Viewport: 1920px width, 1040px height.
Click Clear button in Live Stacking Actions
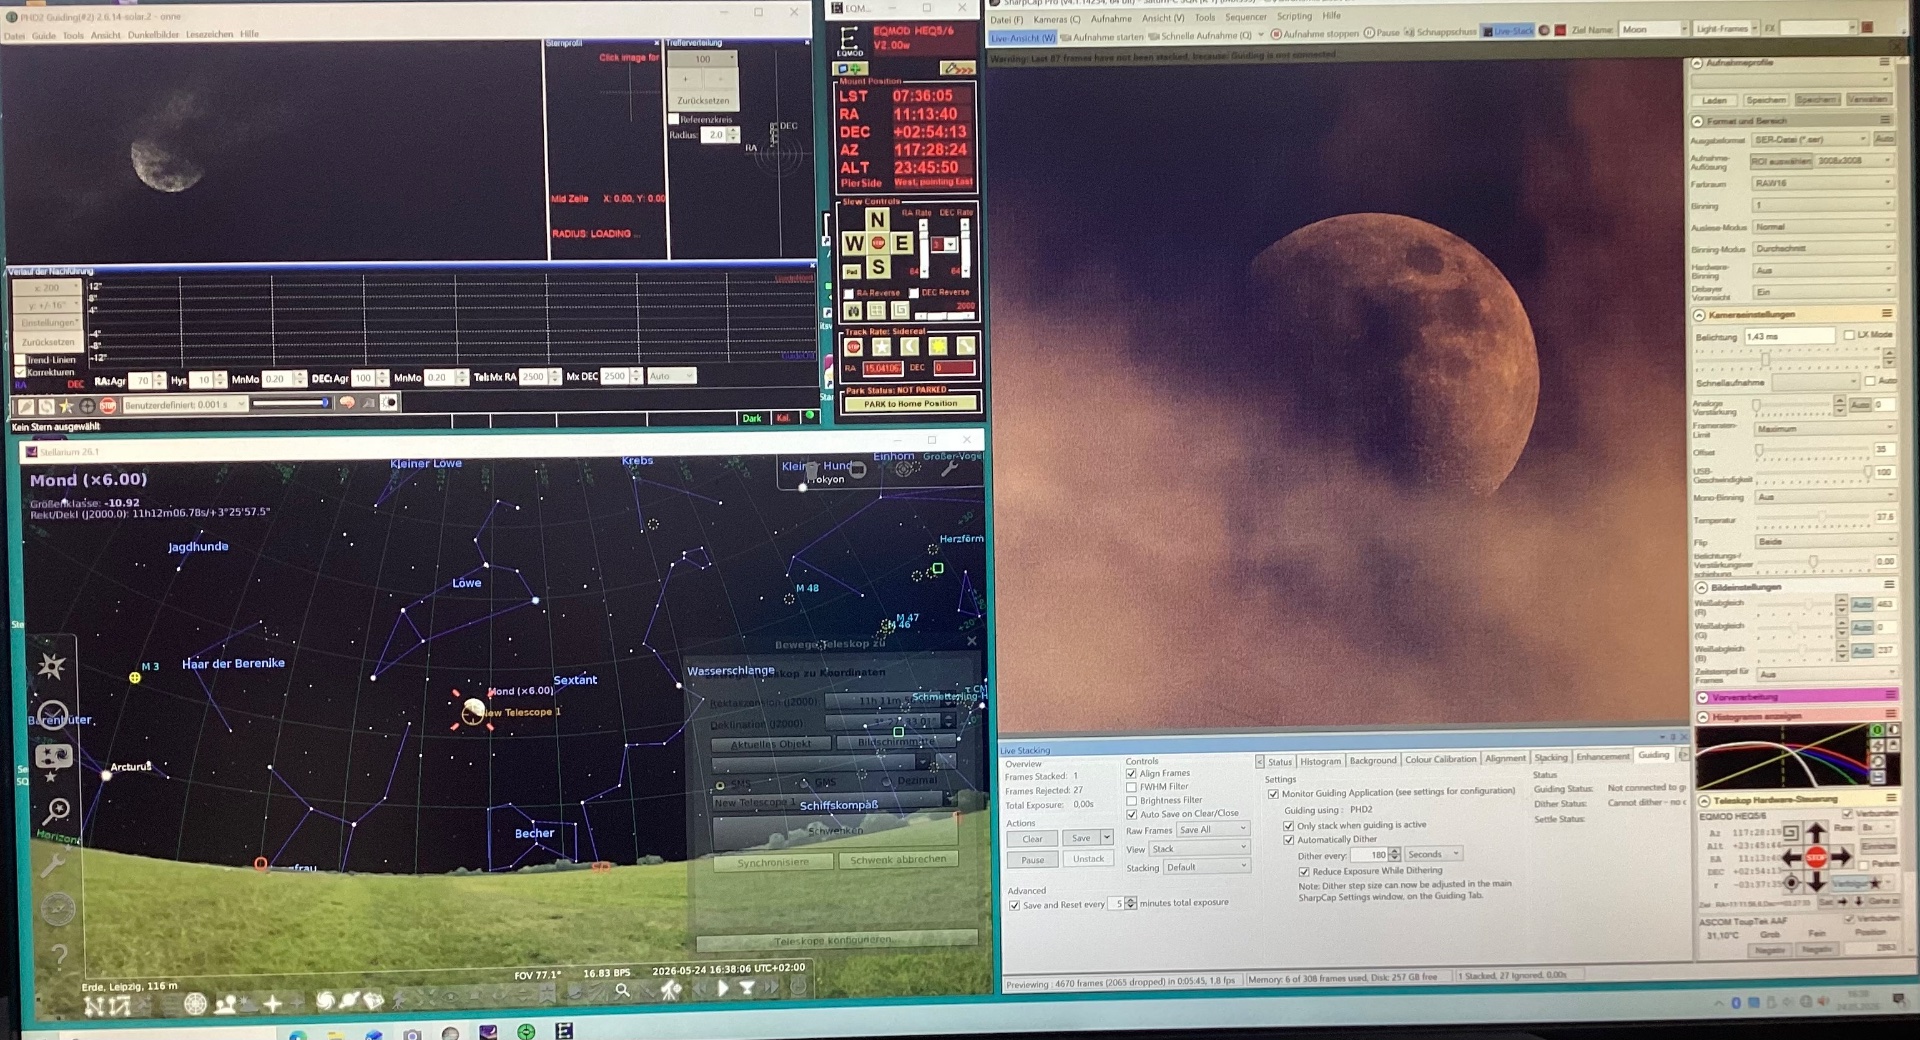tap(1032, 839)
